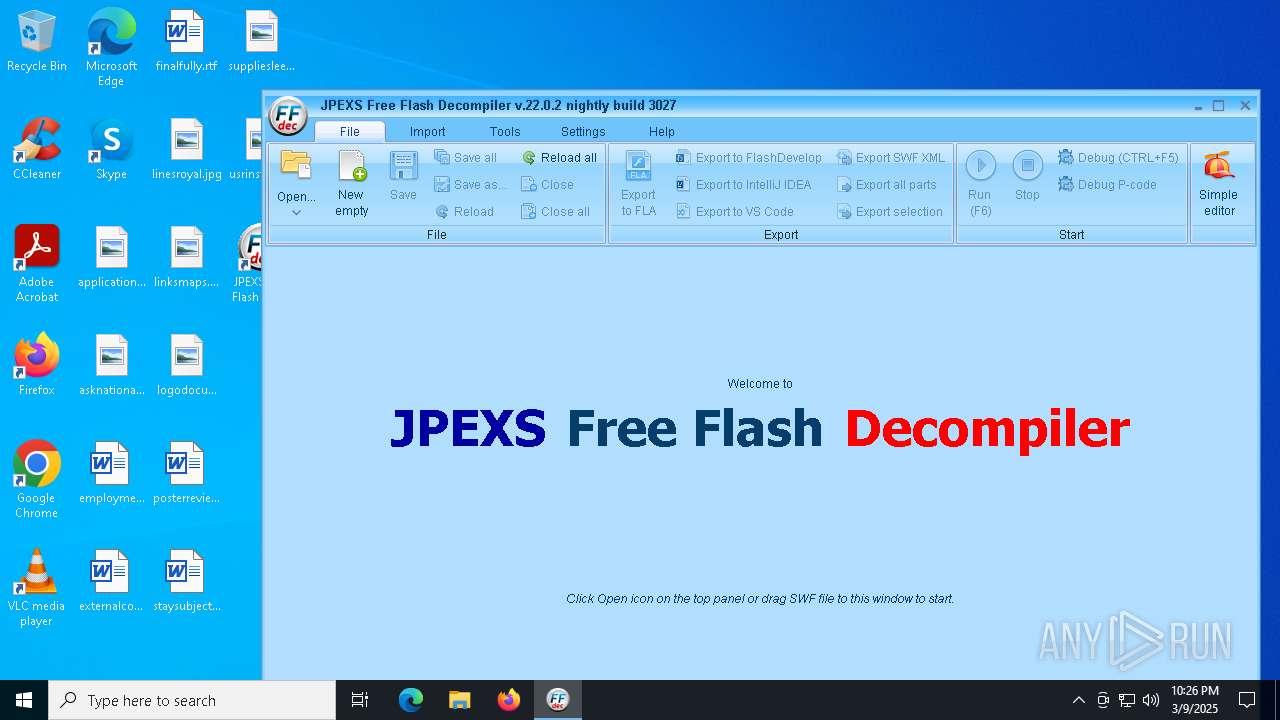Click Debug (CTRL+F5) option

(x=1118, y=158)
